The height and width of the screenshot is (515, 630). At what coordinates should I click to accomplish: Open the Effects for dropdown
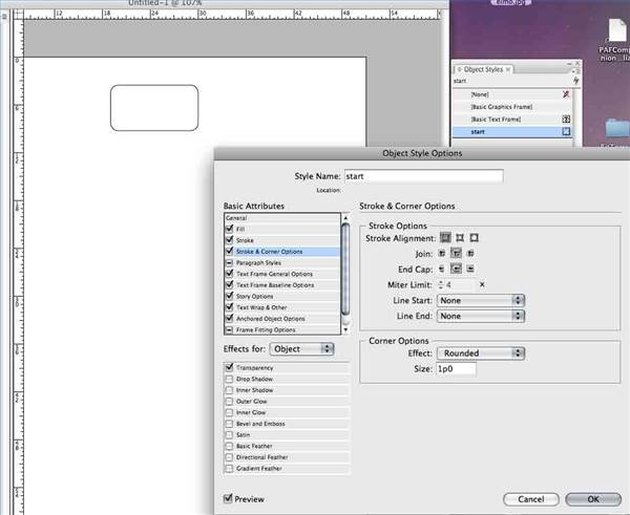[x=302, y=349]
